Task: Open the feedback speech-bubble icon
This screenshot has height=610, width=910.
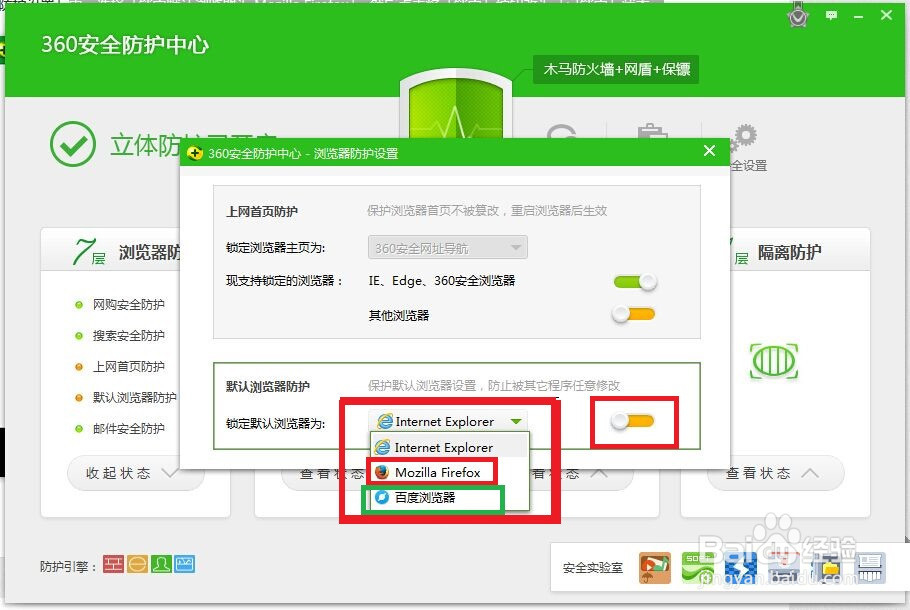Action: [x=831, y=16]
